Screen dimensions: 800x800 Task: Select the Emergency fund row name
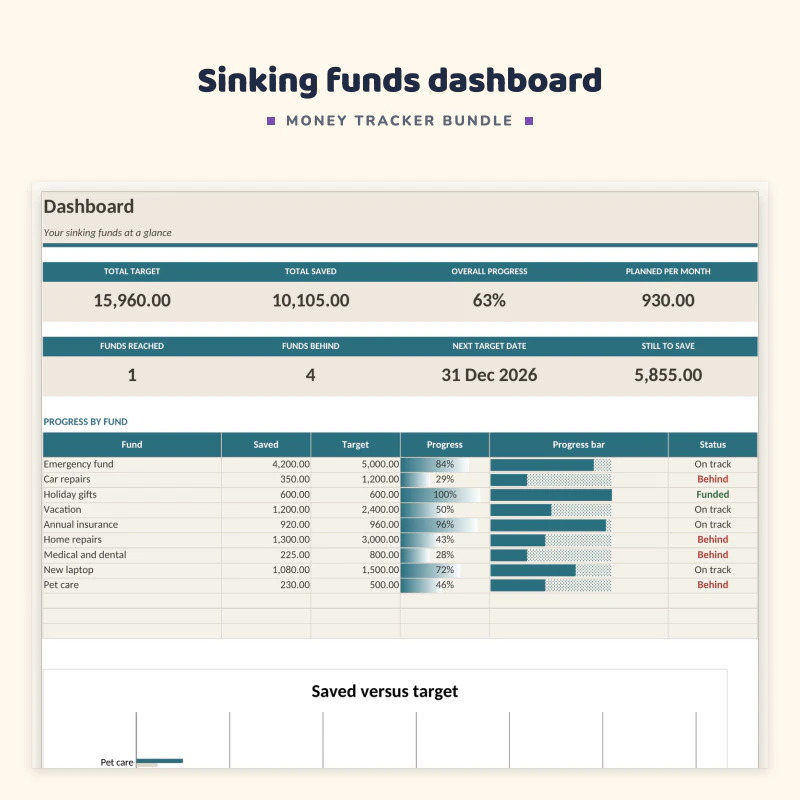pyautogui.click(x=79, y=464)
